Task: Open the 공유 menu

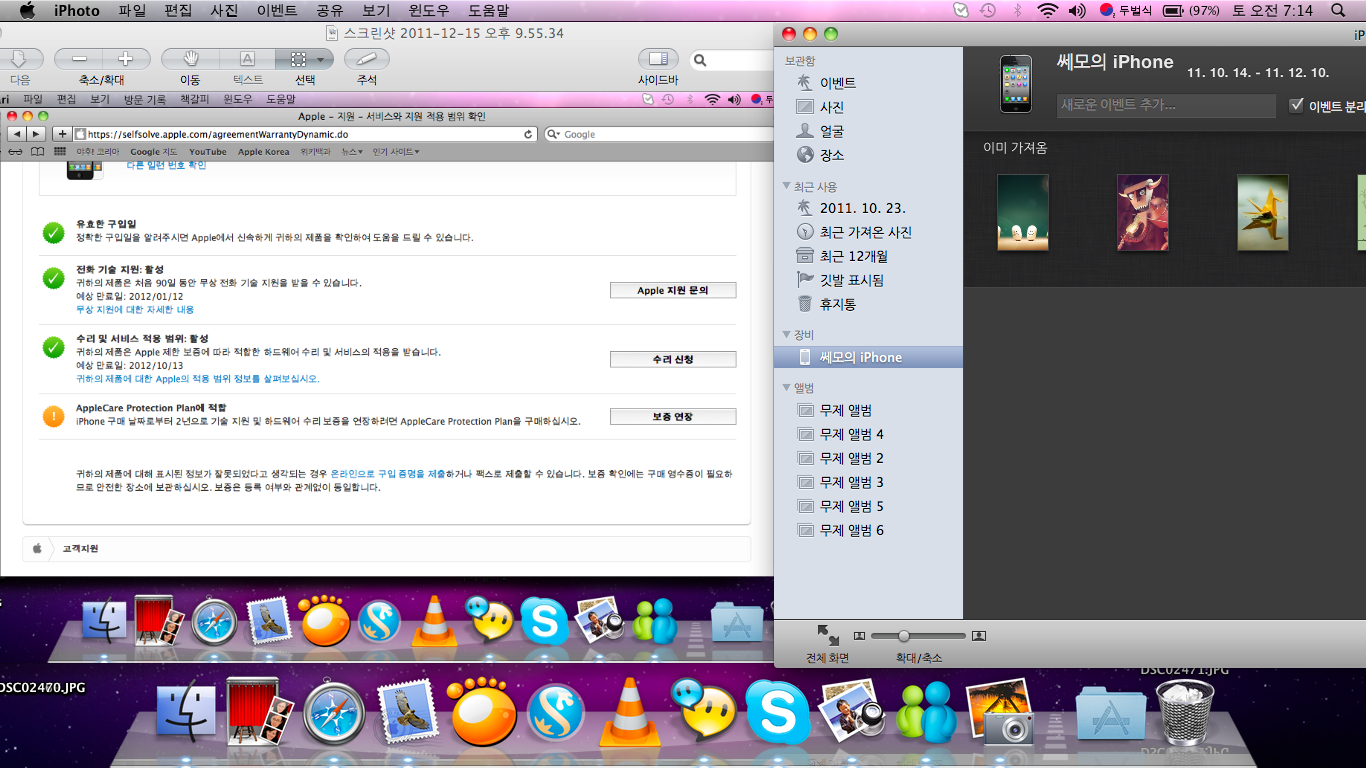Action: [330, 10]
